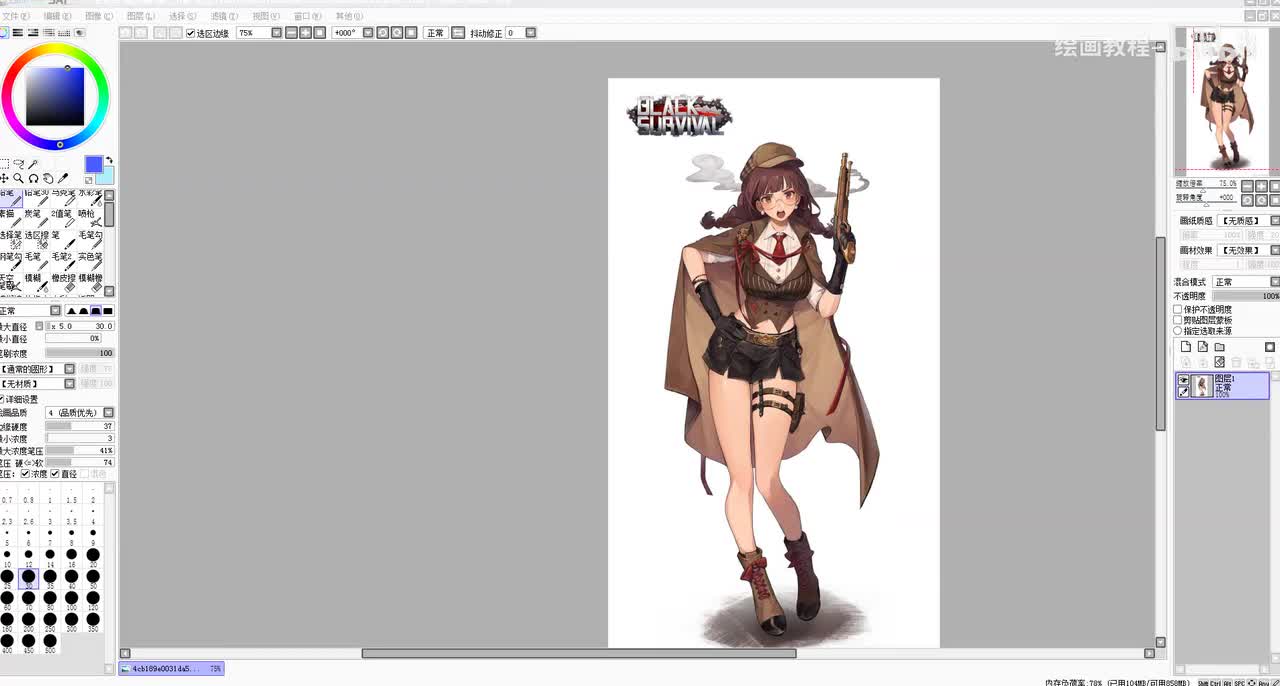
Task: Show the RGB slider panel
Action: point(17,33)
